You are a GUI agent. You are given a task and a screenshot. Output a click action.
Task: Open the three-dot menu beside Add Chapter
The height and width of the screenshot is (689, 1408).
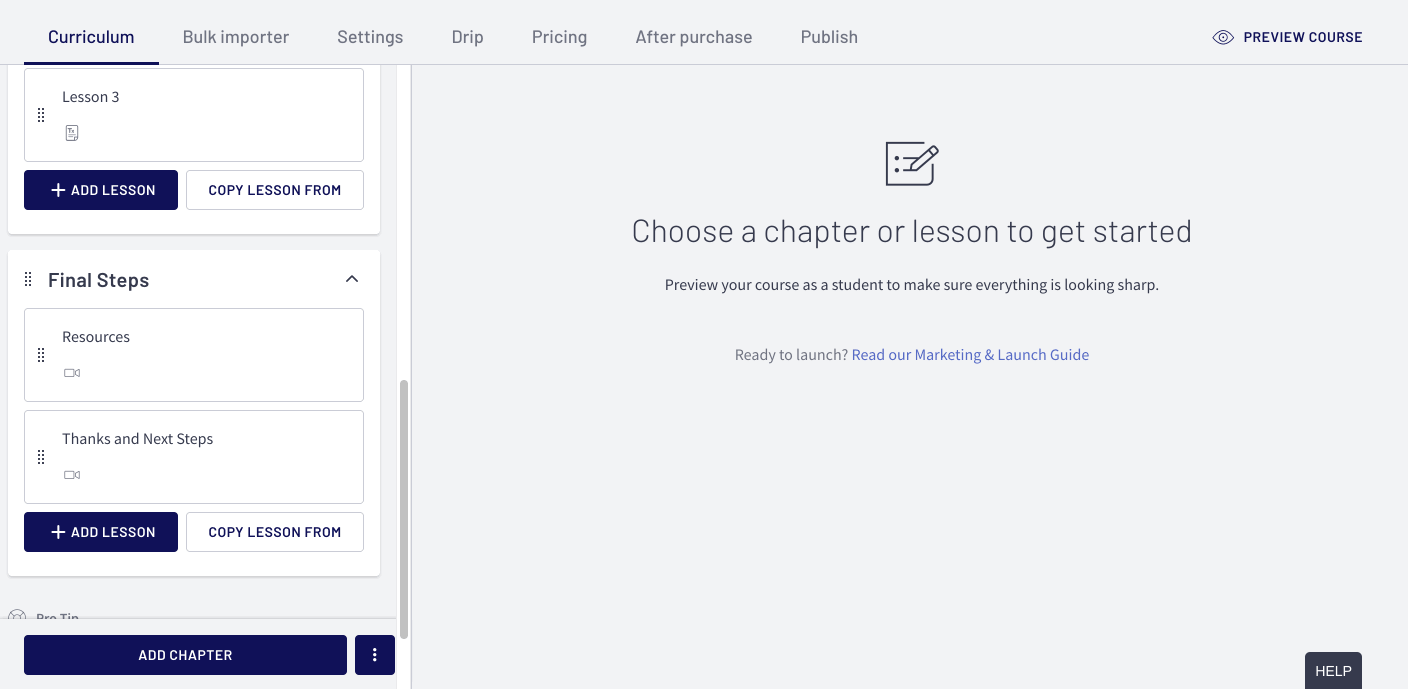pos(374,655)
